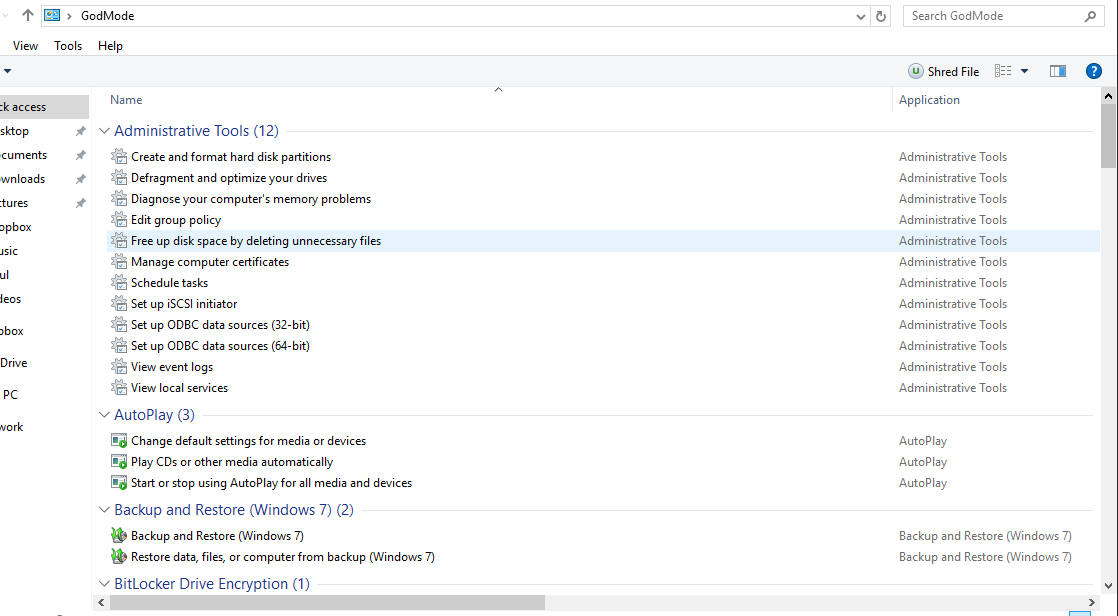
Task: Open the View menu
Action: coord(26,46)
